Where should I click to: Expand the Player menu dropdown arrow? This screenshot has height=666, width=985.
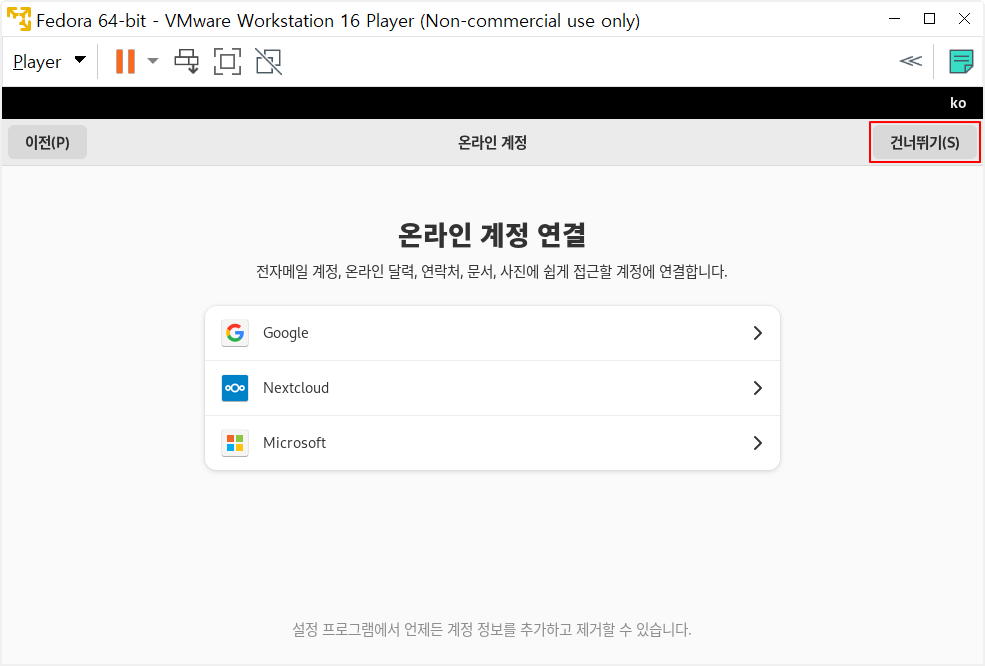pyautogui.click(x=80, y=60)
